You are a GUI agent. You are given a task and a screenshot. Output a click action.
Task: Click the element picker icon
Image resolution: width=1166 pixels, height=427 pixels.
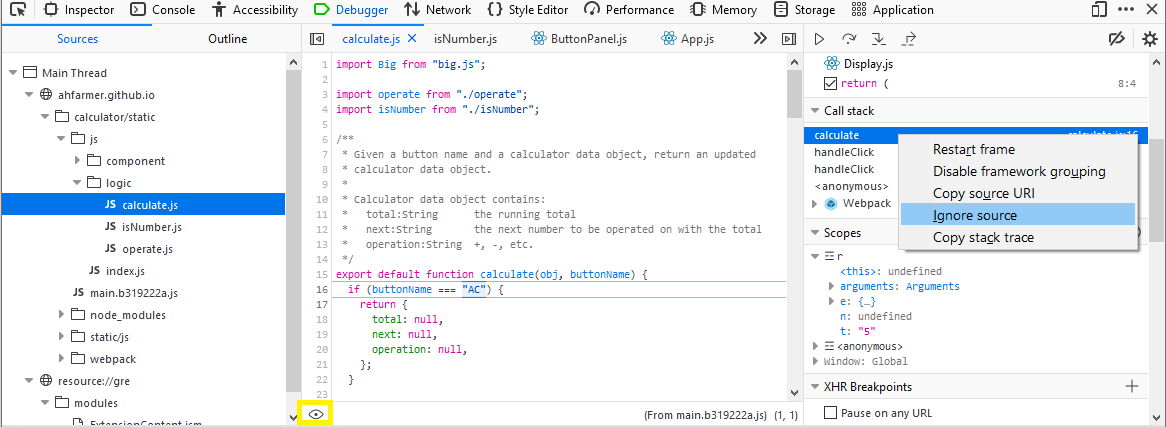(x=17, y=10)
